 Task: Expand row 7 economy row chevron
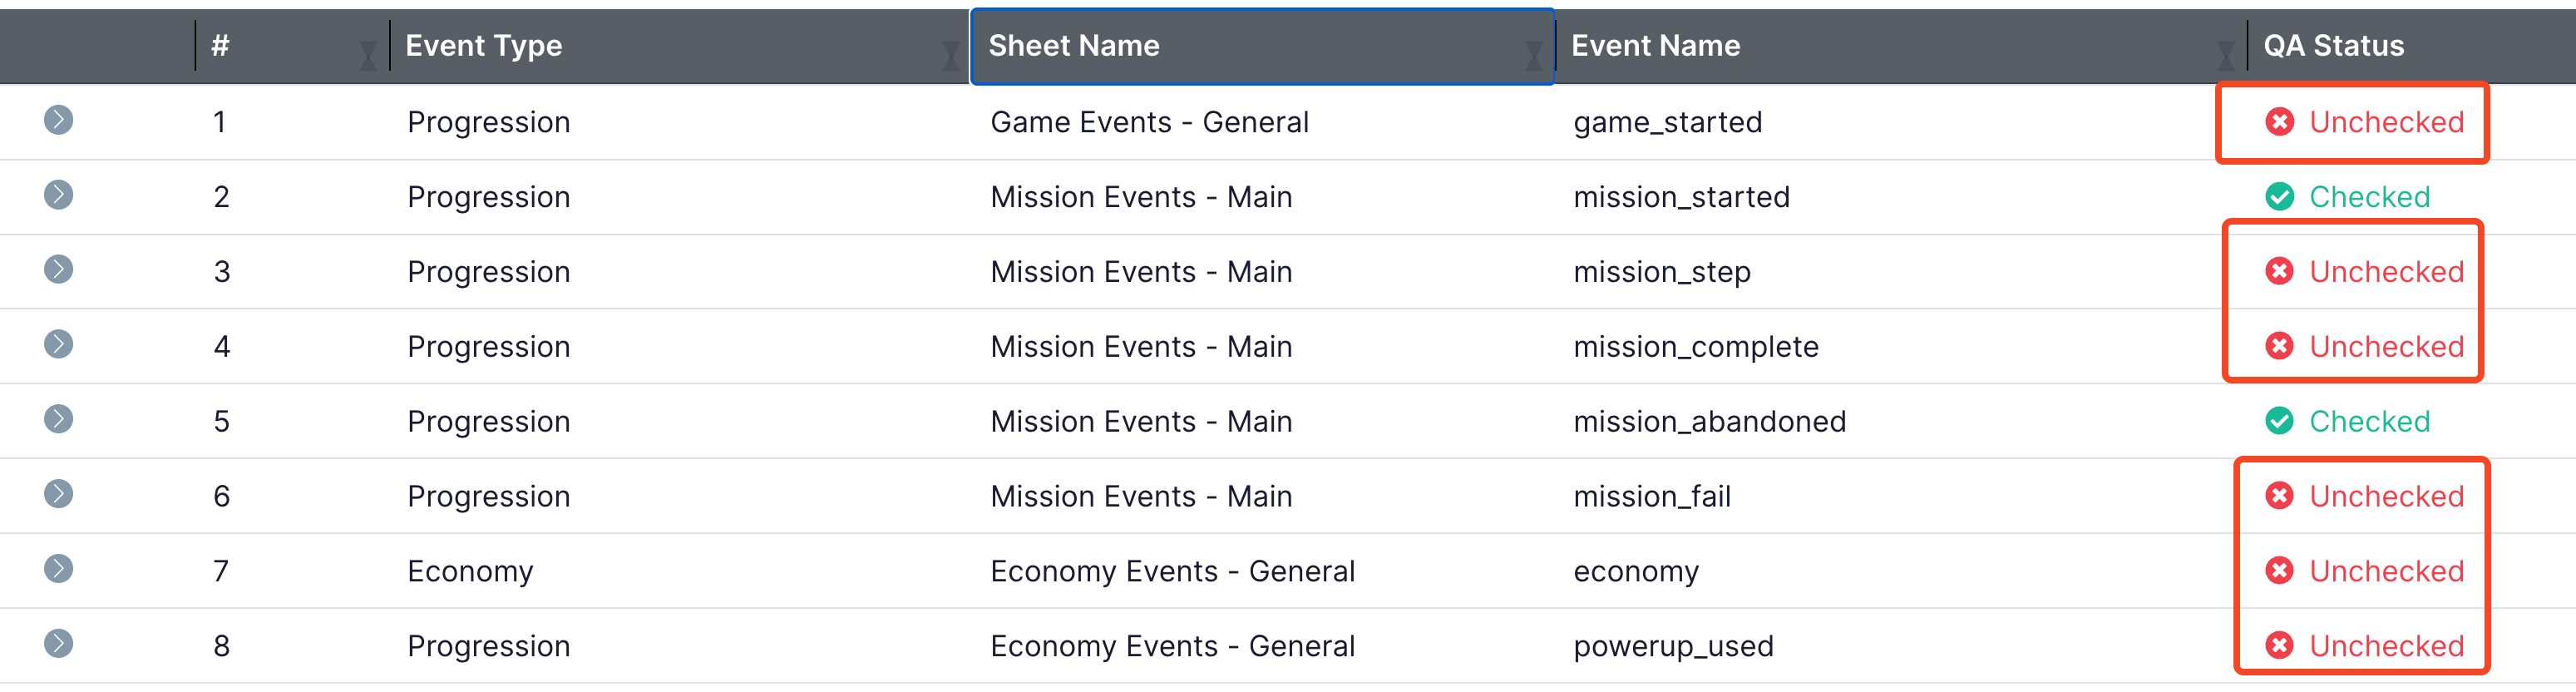[59, 569]
